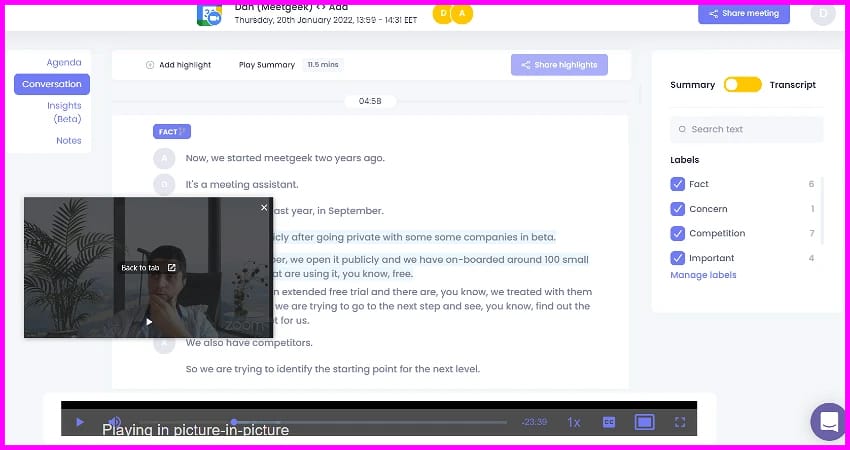Open the Manage labels link
Viewport: 850px width, 450px height.
(702, 275)
